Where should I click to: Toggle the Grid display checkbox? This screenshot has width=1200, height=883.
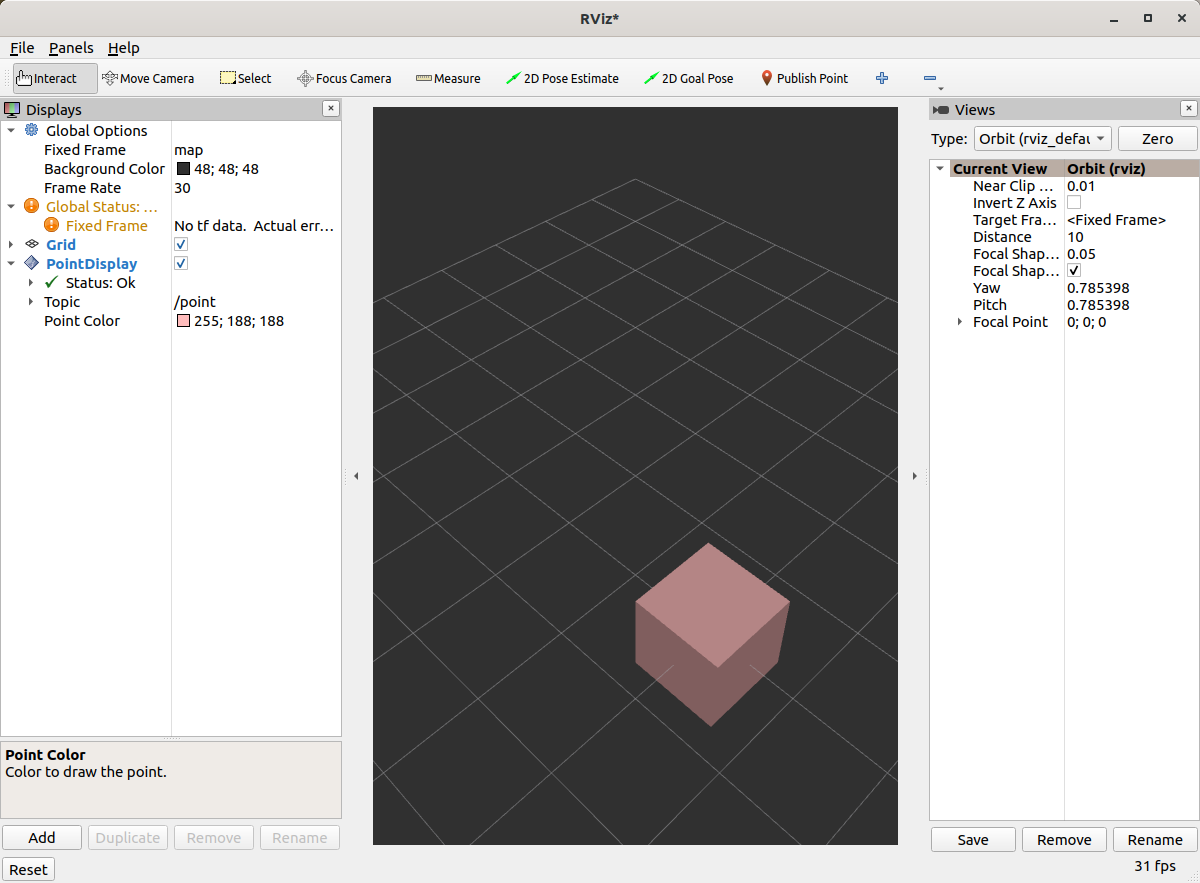(x=181, y=244)
